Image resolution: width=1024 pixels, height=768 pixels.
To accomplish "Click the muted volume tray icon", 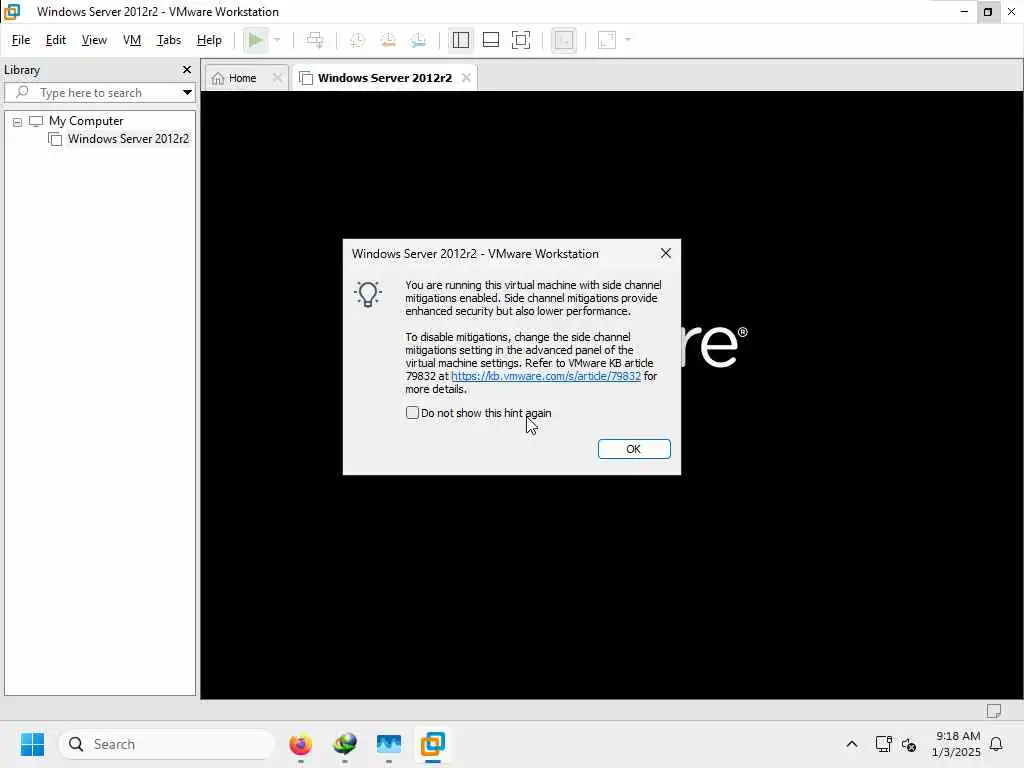I will 908,744.
